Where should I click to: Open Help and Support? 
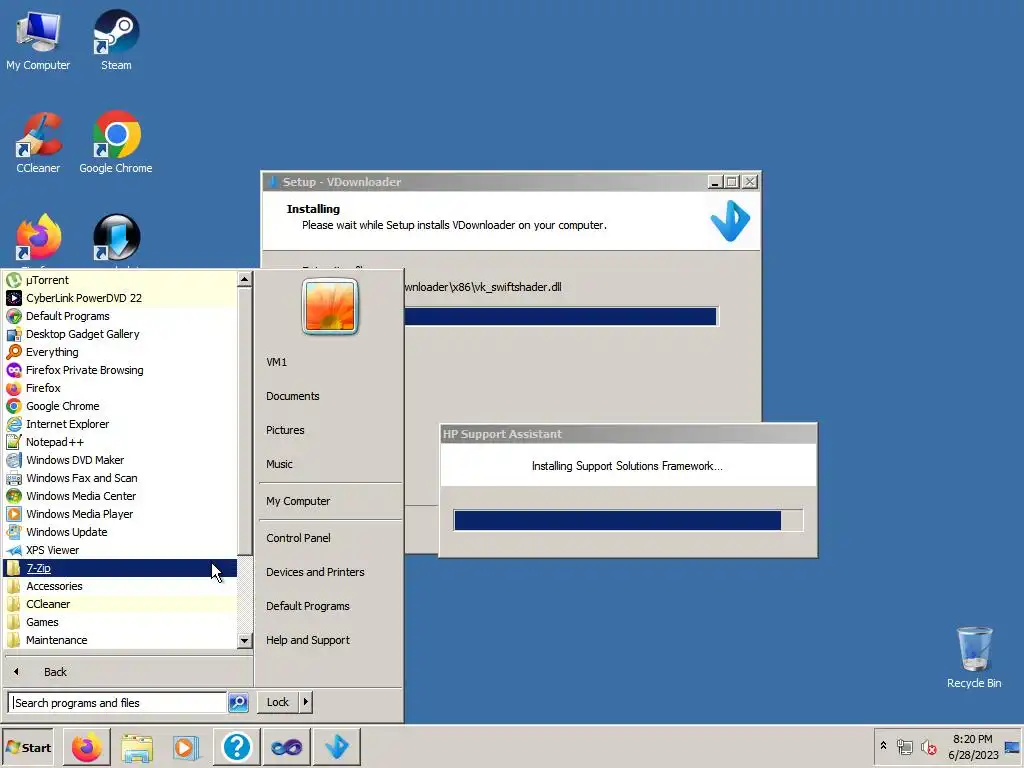(x=330, y=640)
